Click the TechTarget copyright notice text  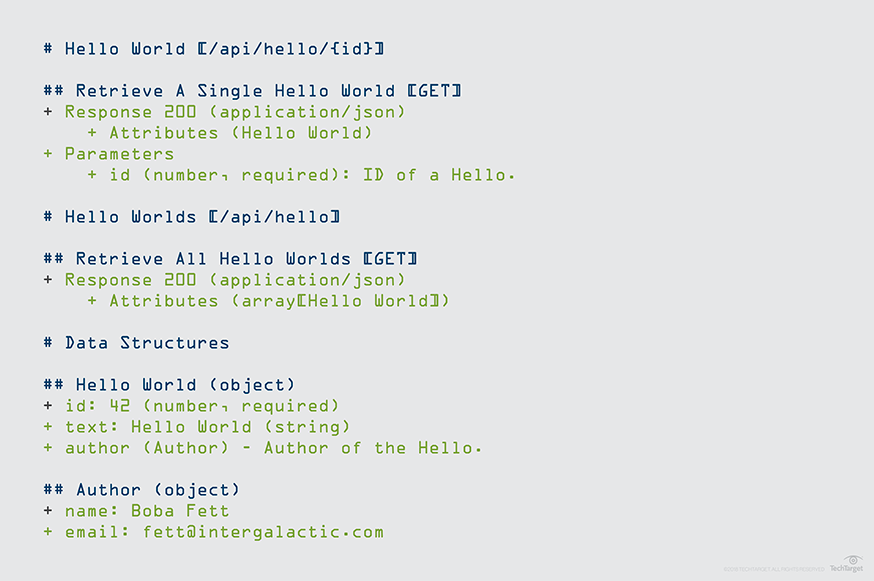[x=773, y=570]
